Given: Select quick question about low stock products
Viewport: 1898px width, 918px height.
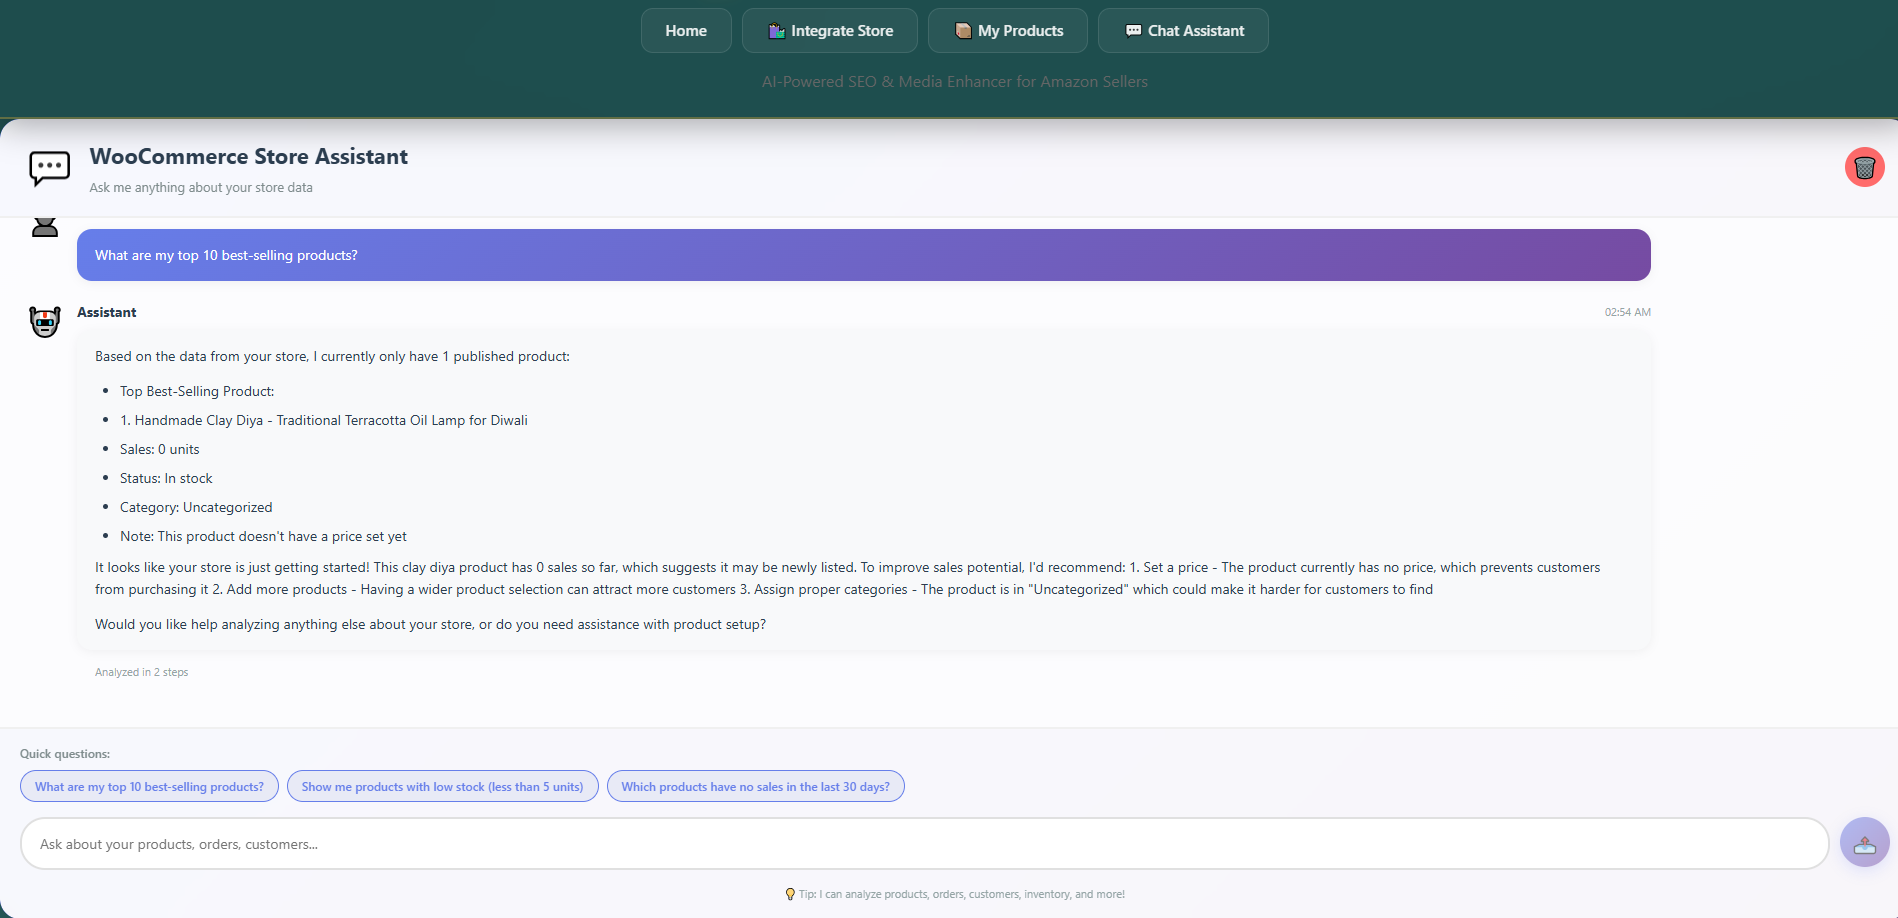Looking at the screenshot, I should [442, 786].
